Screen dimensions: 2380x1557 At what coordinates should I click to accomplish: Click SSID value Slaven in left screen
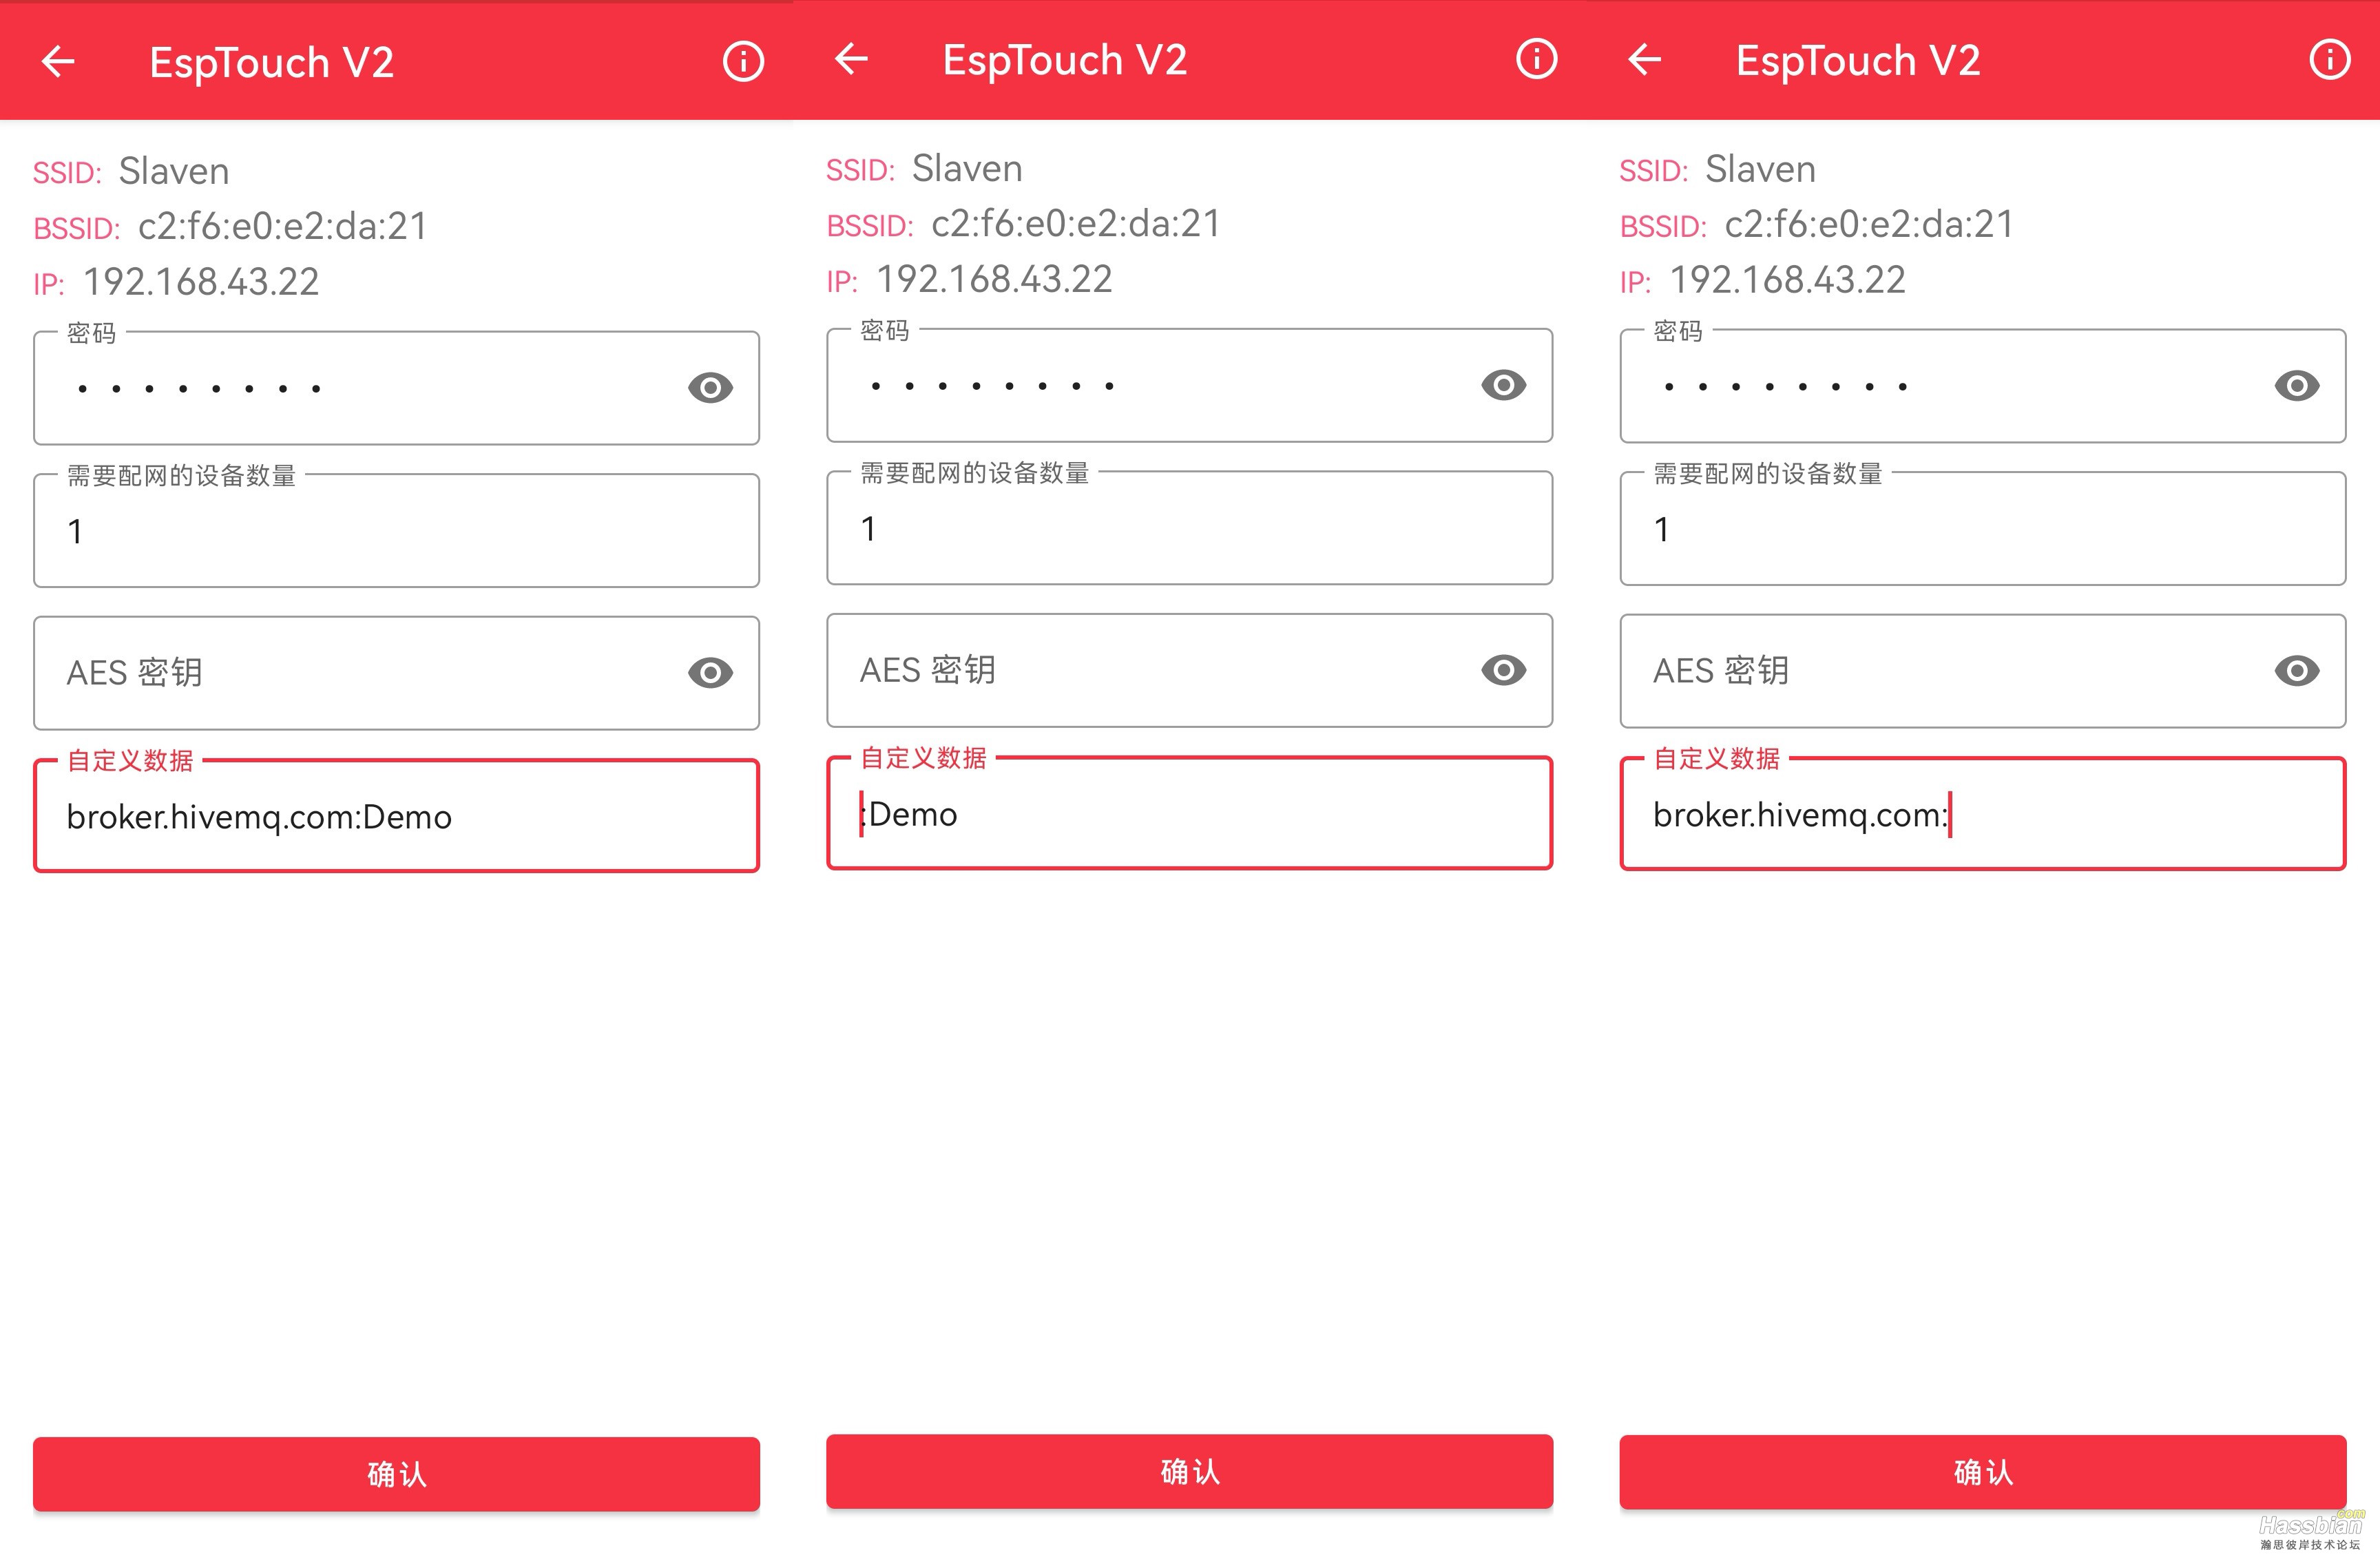[x=174, y=171]
